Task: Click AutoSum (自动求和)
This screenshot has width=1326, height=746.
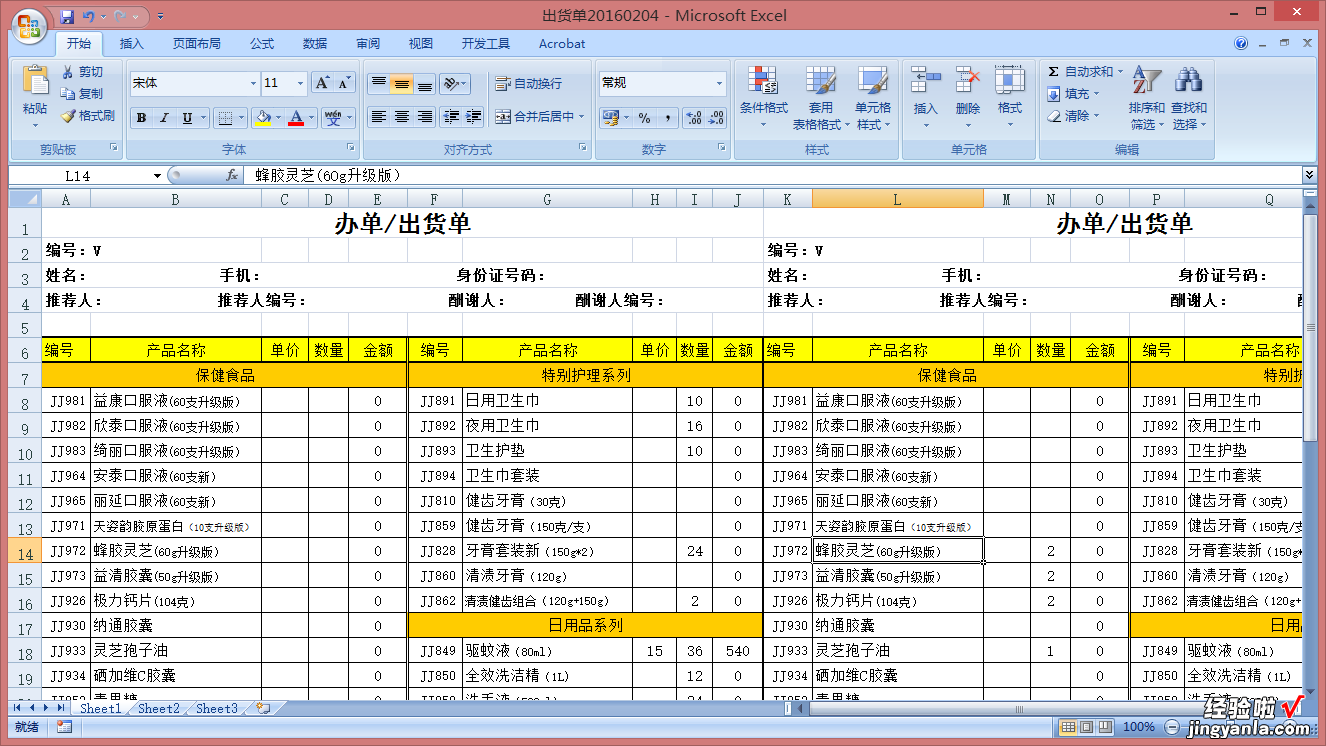Action: [1085, 72]
